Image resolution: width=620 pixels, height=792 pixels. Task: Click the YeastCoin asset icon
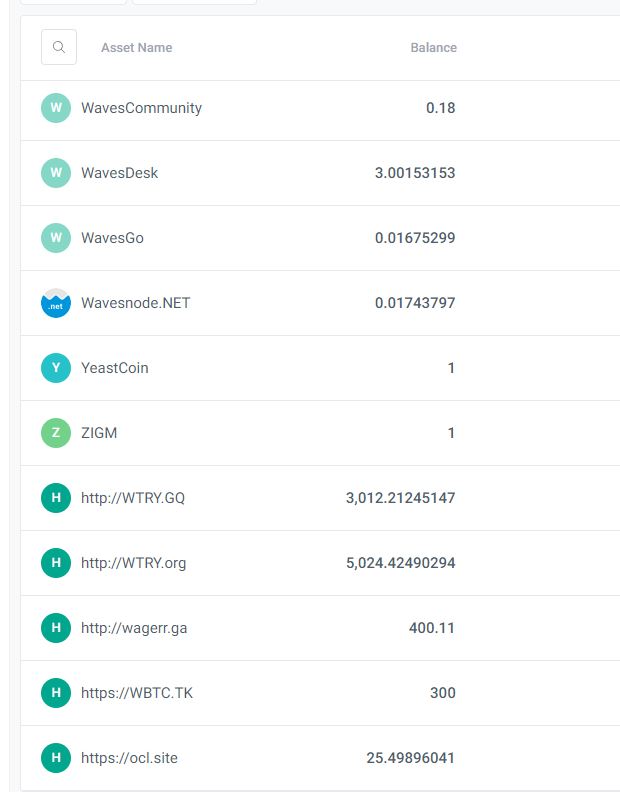[56, 368]
